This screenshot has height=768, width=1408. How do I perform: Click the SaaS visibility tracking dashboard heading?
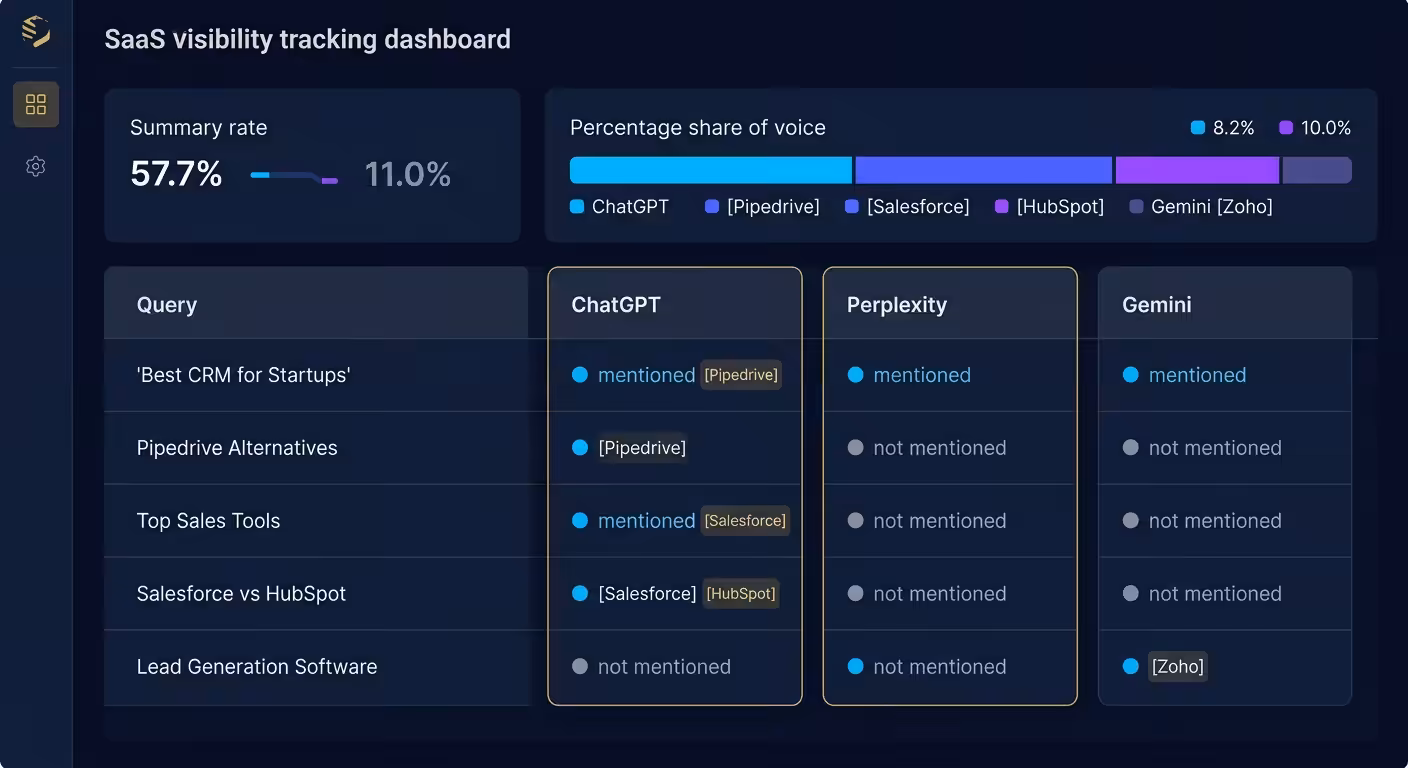tap(308, 39)
